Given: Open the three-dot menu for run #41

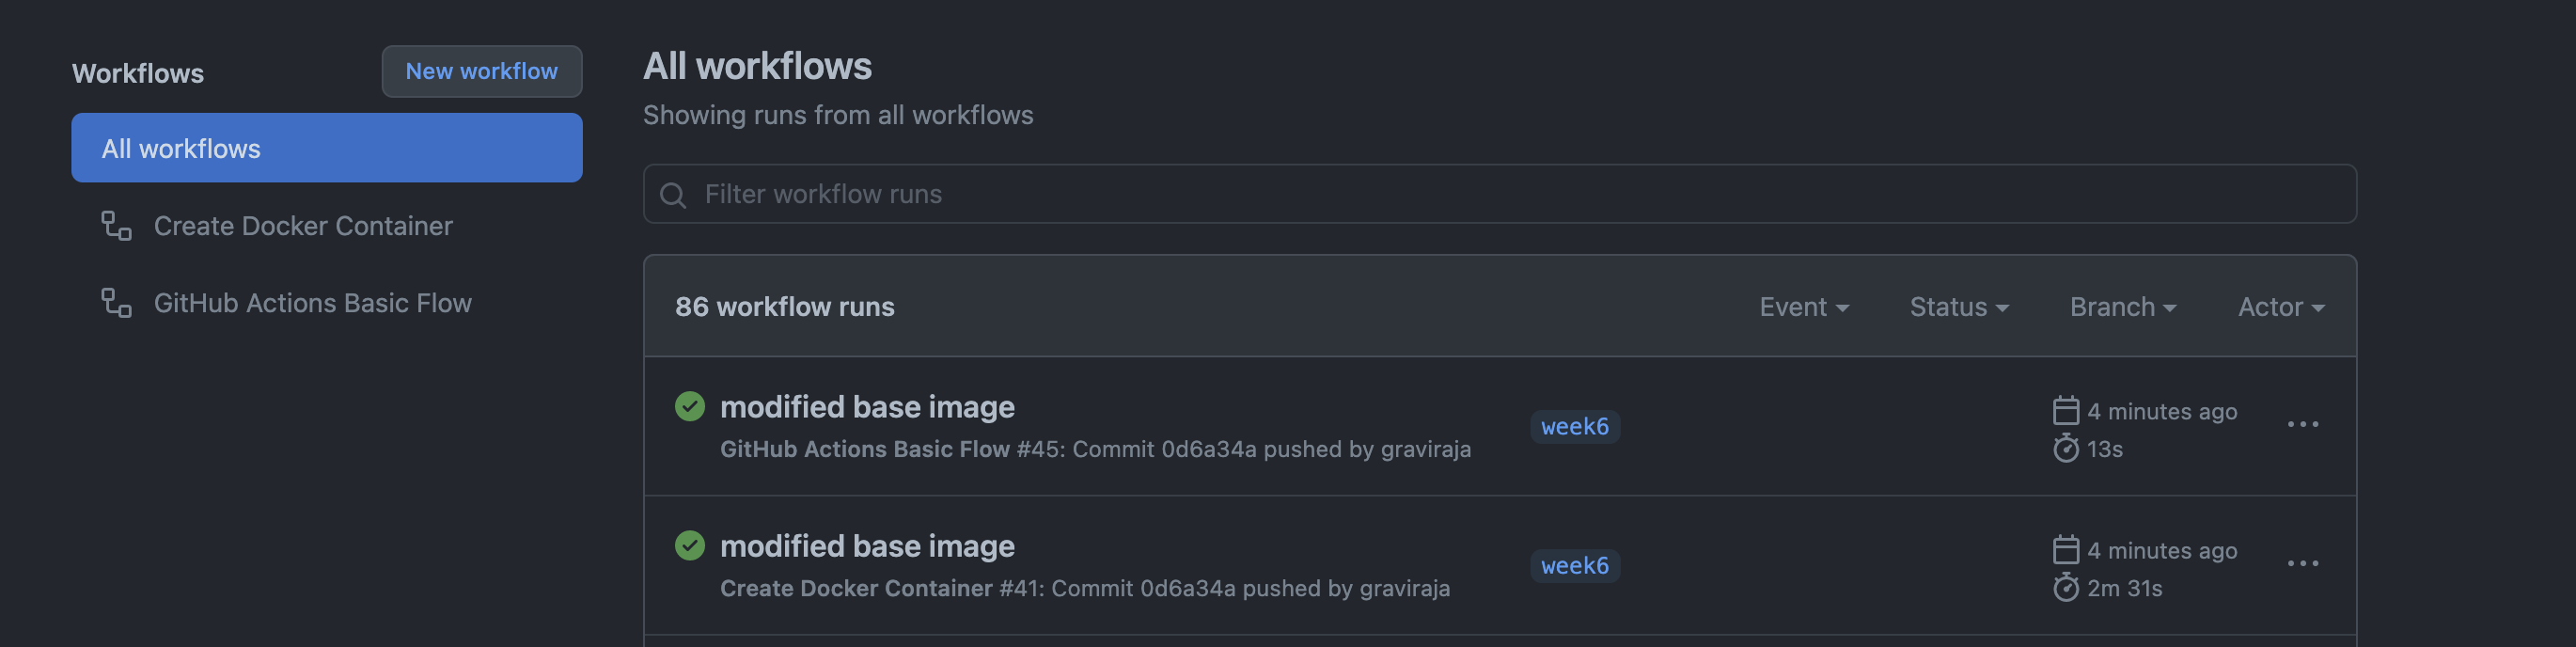Looking at the screenshot, I should pyautogui.click(x=2302, y=564).
